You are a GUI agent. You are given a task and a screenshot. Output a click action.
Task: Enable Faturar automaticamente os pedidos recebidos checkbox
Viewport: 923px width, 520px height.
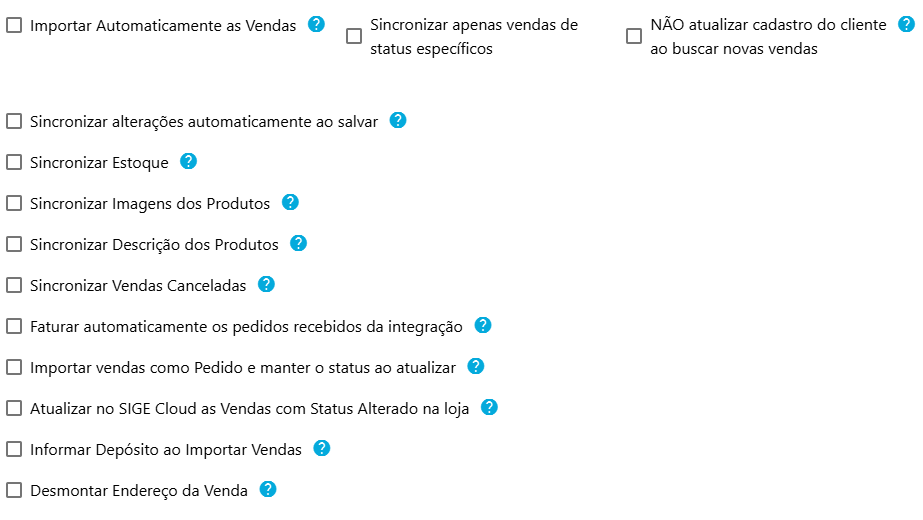pos(14,326)
